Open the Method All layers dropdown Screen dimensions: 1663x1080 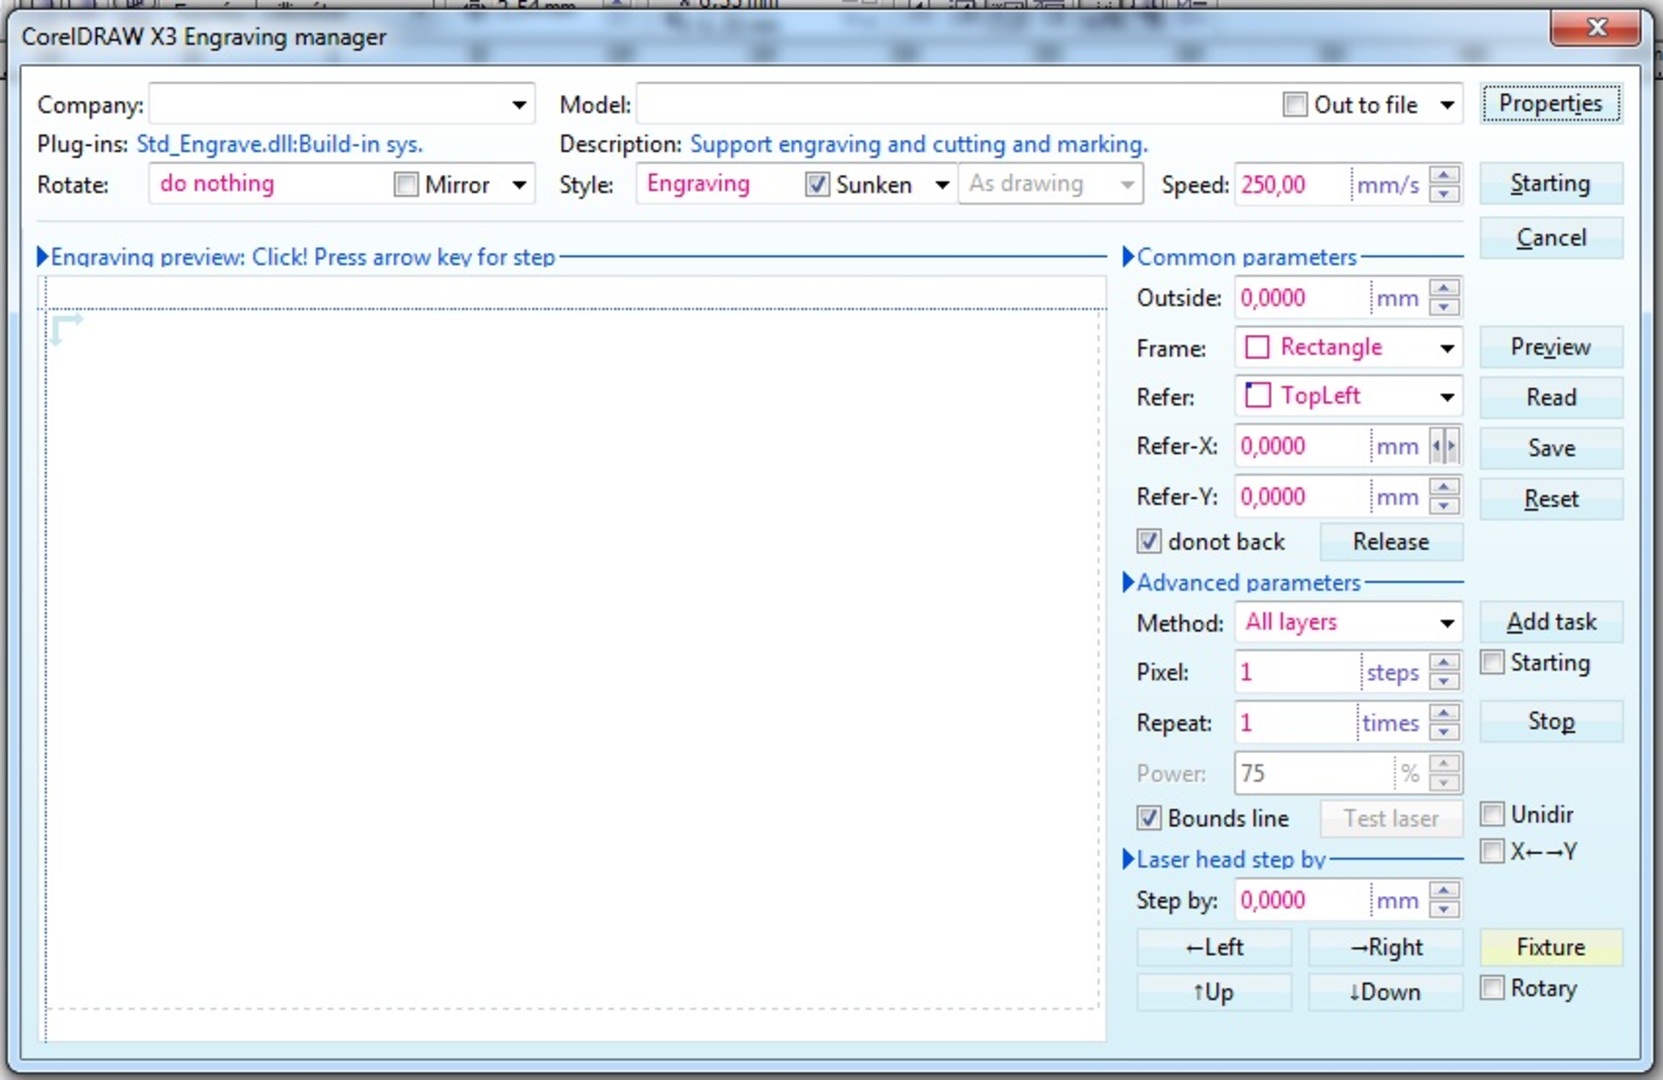[1447, 623]
